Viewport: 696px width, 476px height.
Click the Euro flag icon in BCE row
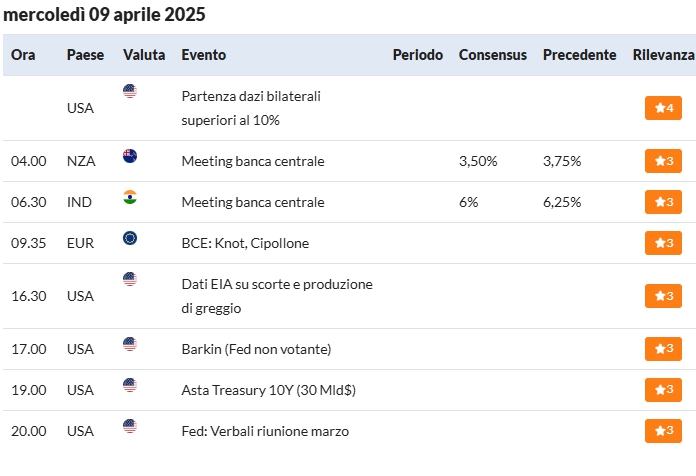click(130, 238)
